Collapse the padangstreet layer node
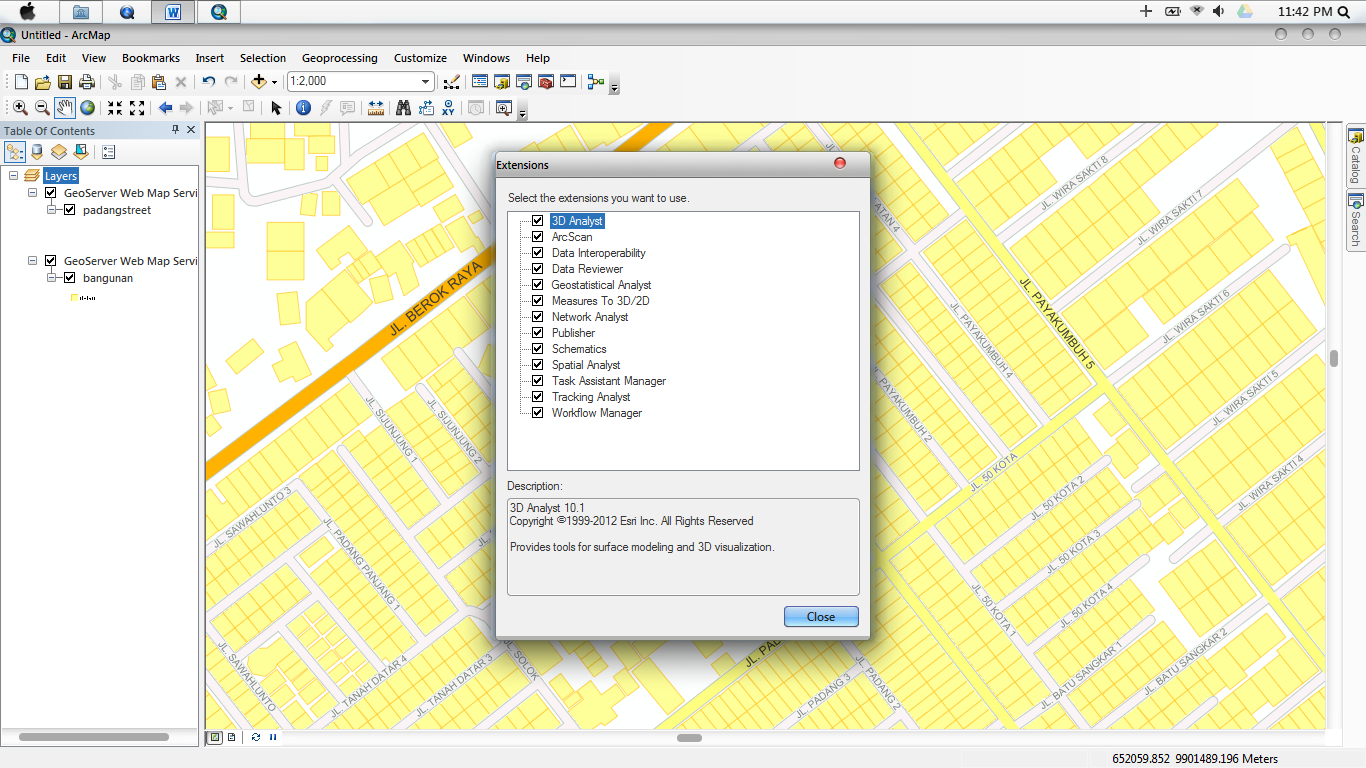This screenshot has height=768, width=1366. coord(52,210)
